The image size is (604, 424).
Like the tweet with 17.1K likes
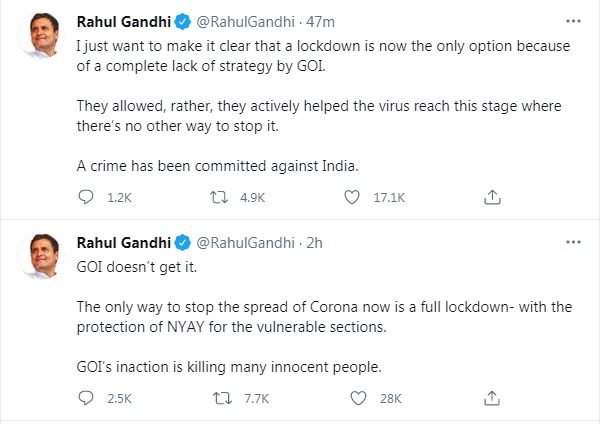pyautogui.click(x=351, y=198)
